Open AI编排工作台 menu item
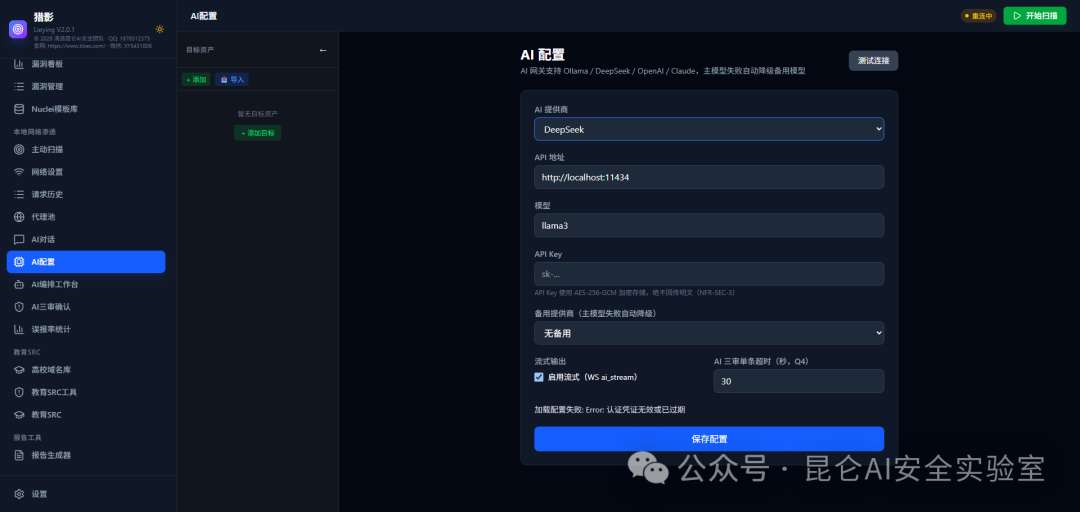Screen dimensions: 1080x512 point(86,284)
